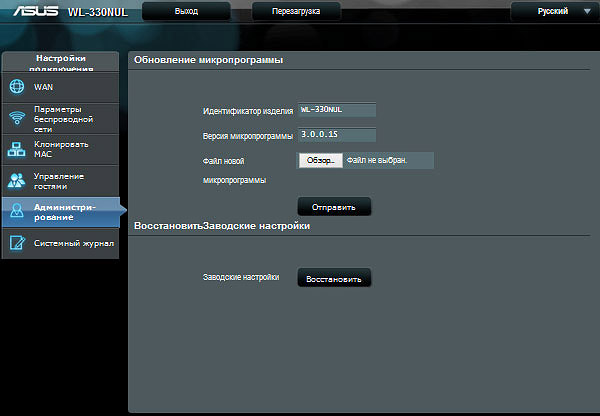
Task: Click the Заводские настройки label
Action: pyautogui.click(x=241, y=277)
